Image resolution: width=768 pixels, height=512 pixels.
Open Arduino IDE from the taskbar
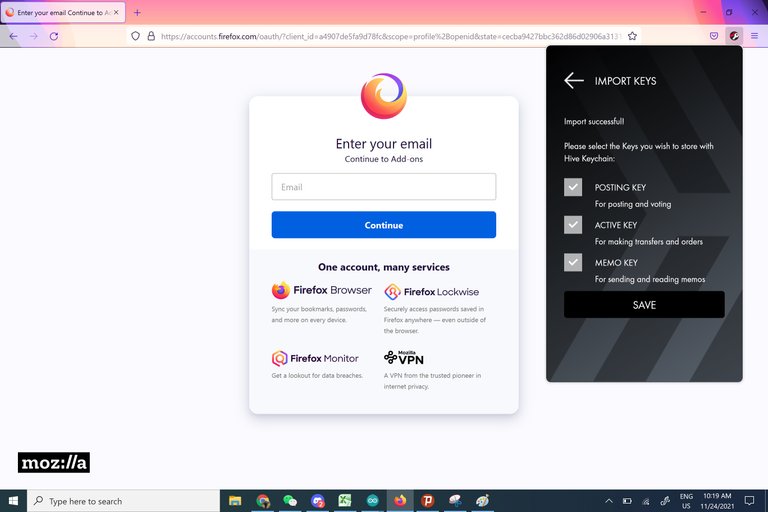[373, 501]
